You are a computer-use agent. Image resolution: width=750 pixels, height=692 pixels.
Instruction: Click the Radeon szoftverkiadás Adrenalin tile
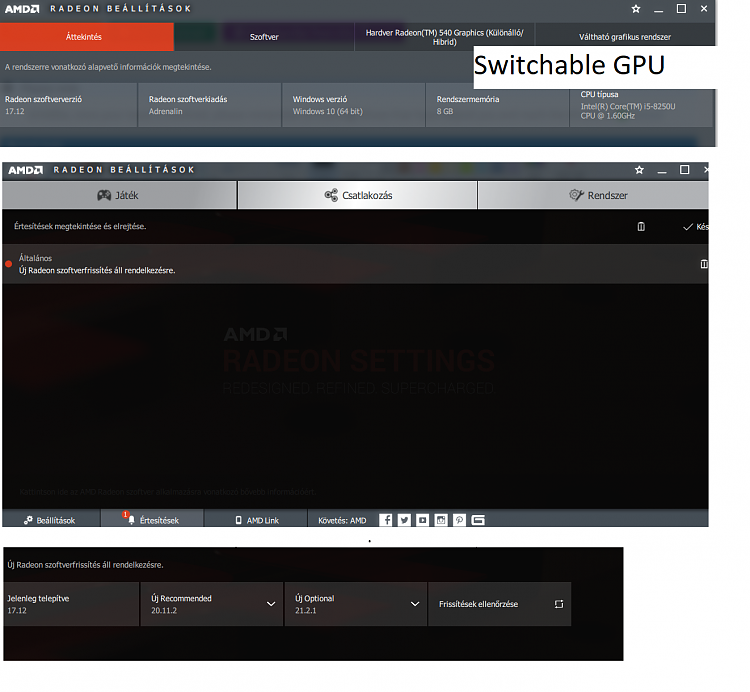[210, 105]
